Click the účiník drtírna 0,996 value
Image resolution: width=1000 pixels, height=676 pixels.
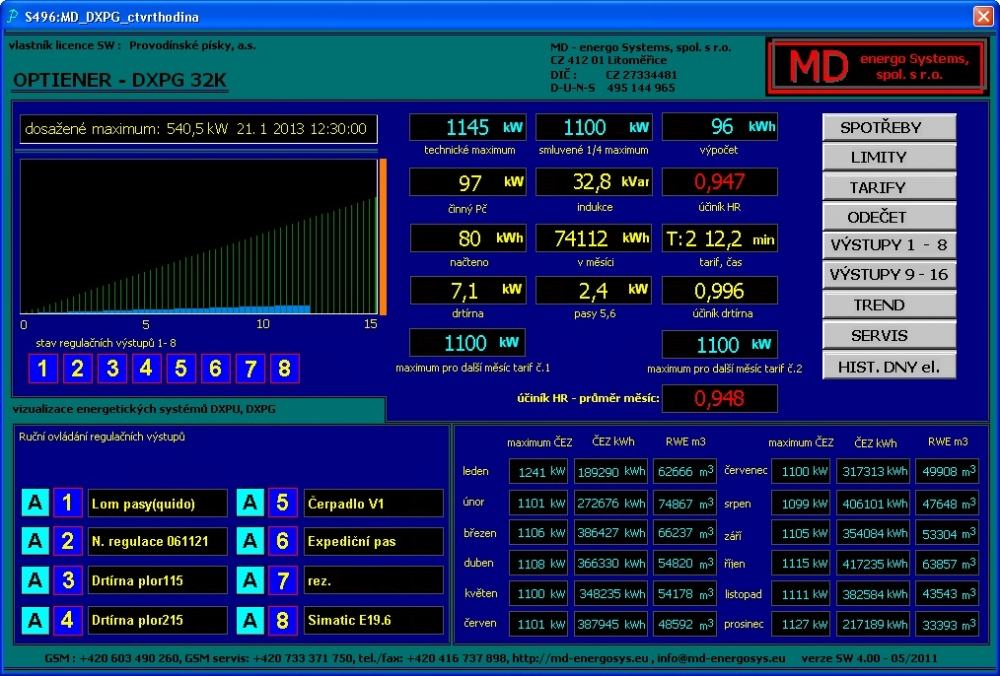tap(720, 290)
